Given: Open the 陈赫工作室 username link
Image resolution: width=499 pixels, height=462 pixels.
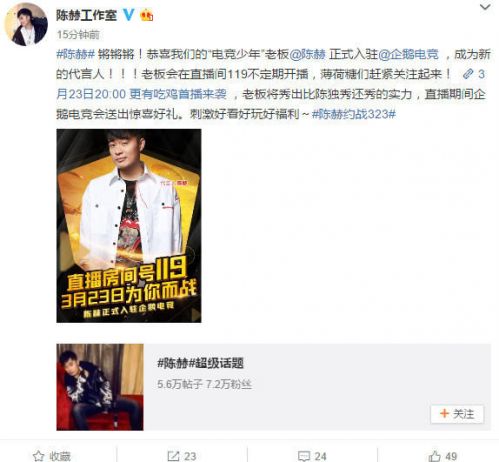Looking at the screenshot, I should pos(87,15).
